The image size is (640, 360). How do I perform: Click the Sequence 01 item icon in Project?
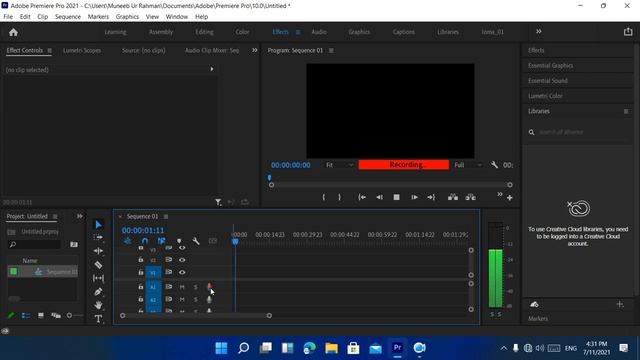38,272
